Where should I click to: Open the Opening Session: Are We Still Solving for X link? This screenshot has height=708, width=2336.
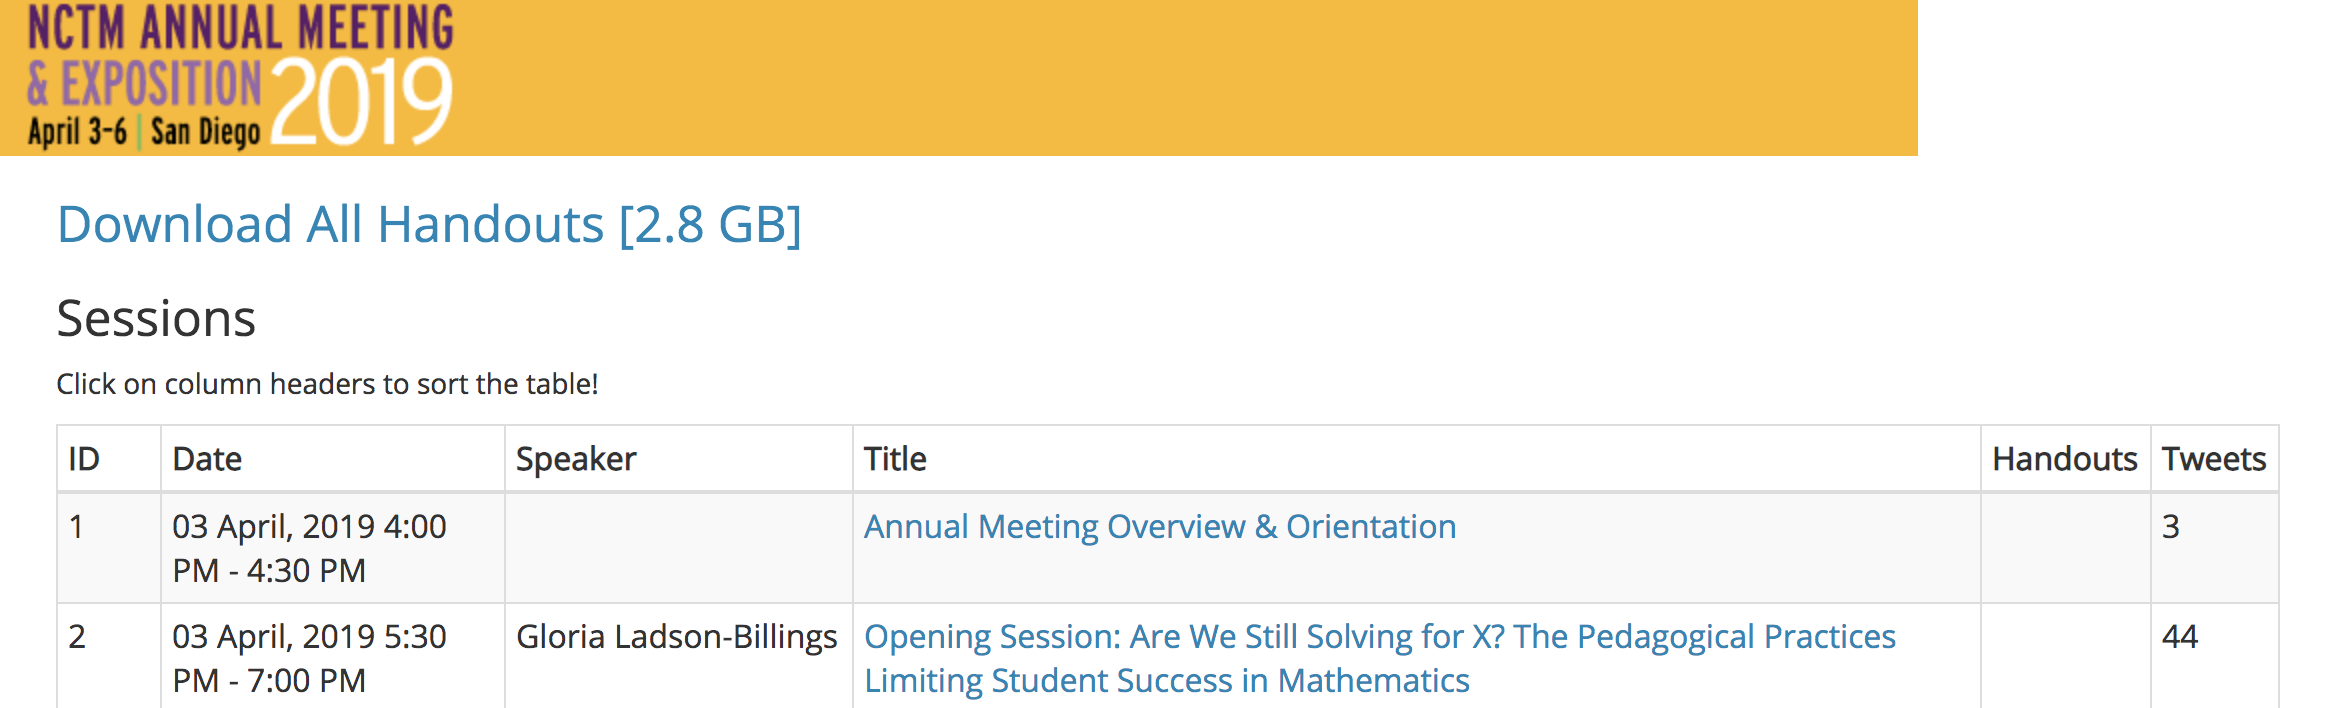click(1379, 637)
